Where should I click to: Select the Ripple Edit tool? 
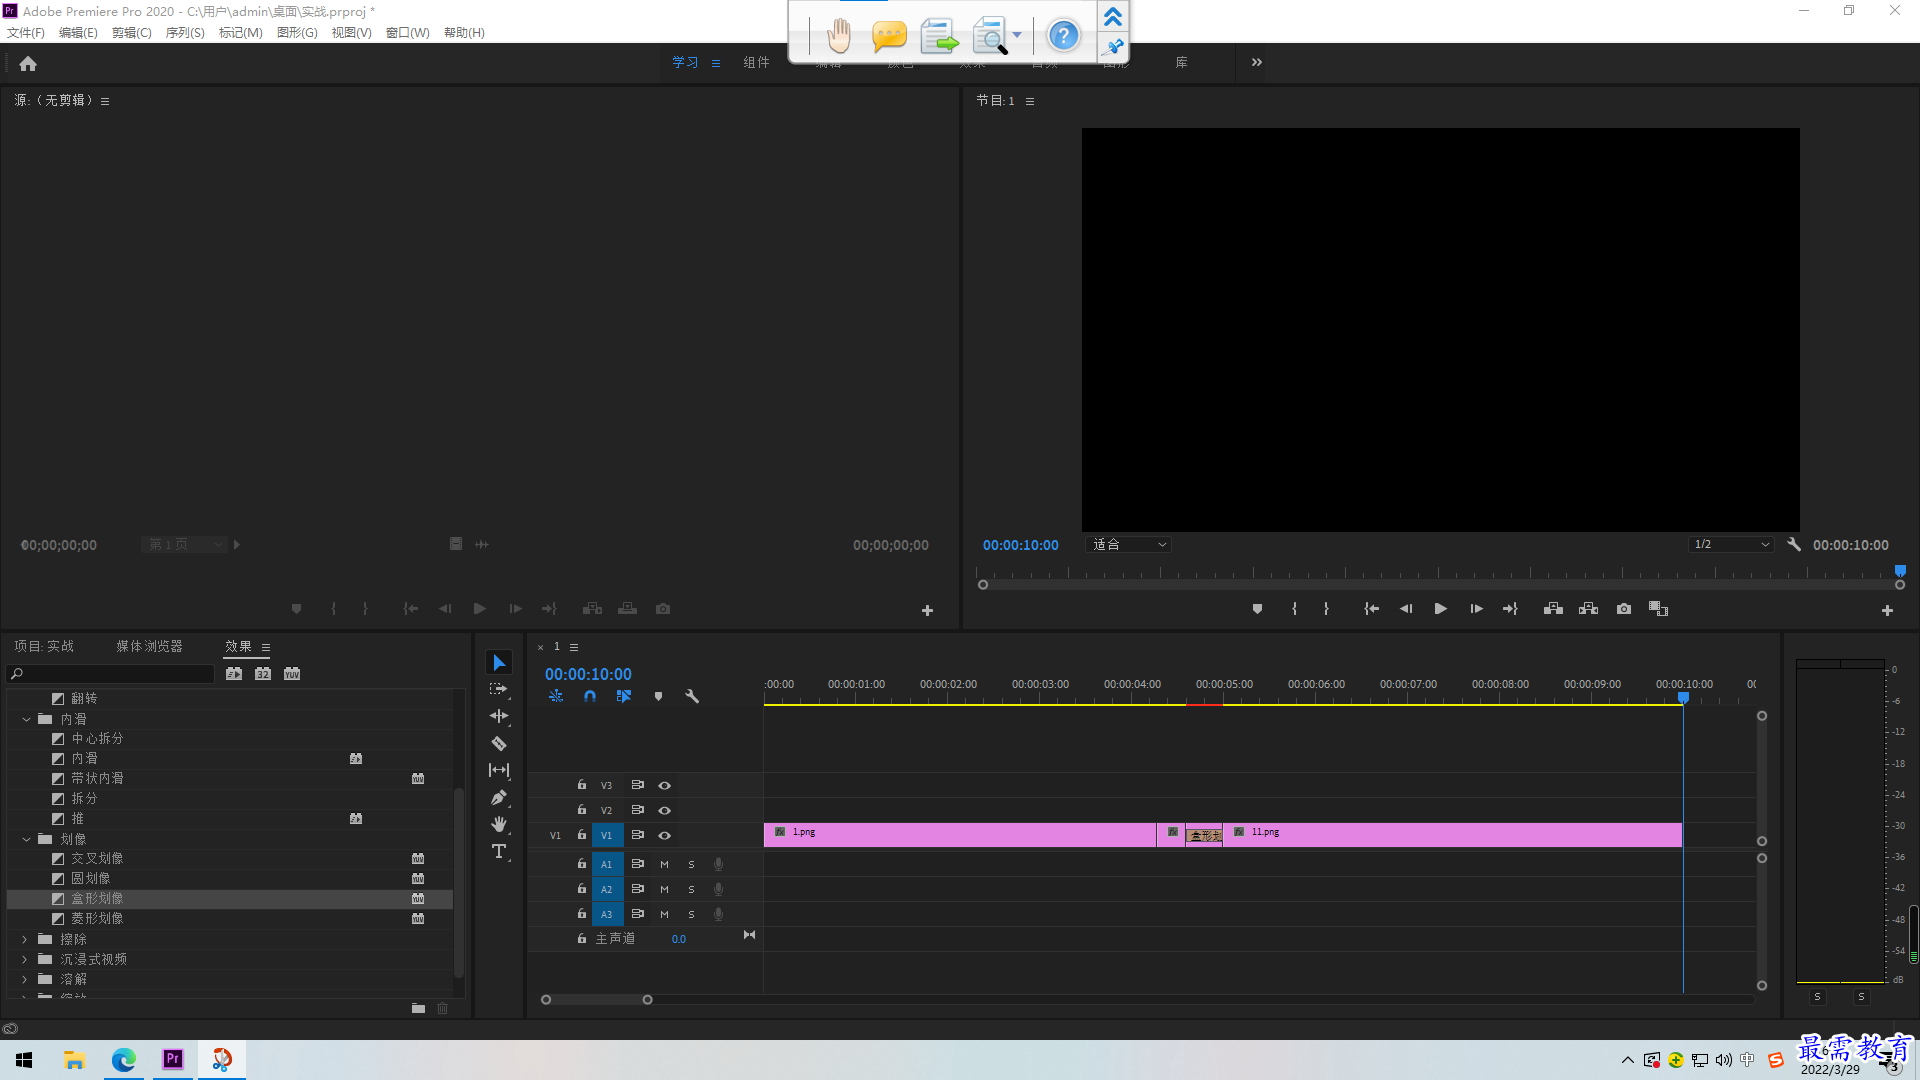tap(499, 716)
